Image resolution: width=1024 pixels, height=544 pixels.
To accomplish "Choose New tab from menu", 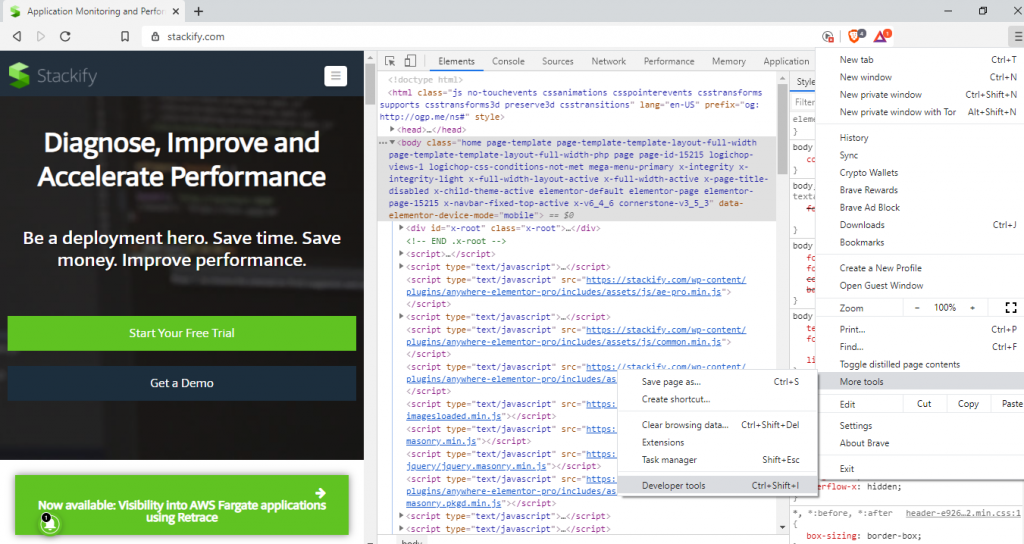I will pyautogui.click(x=920, y=59).
